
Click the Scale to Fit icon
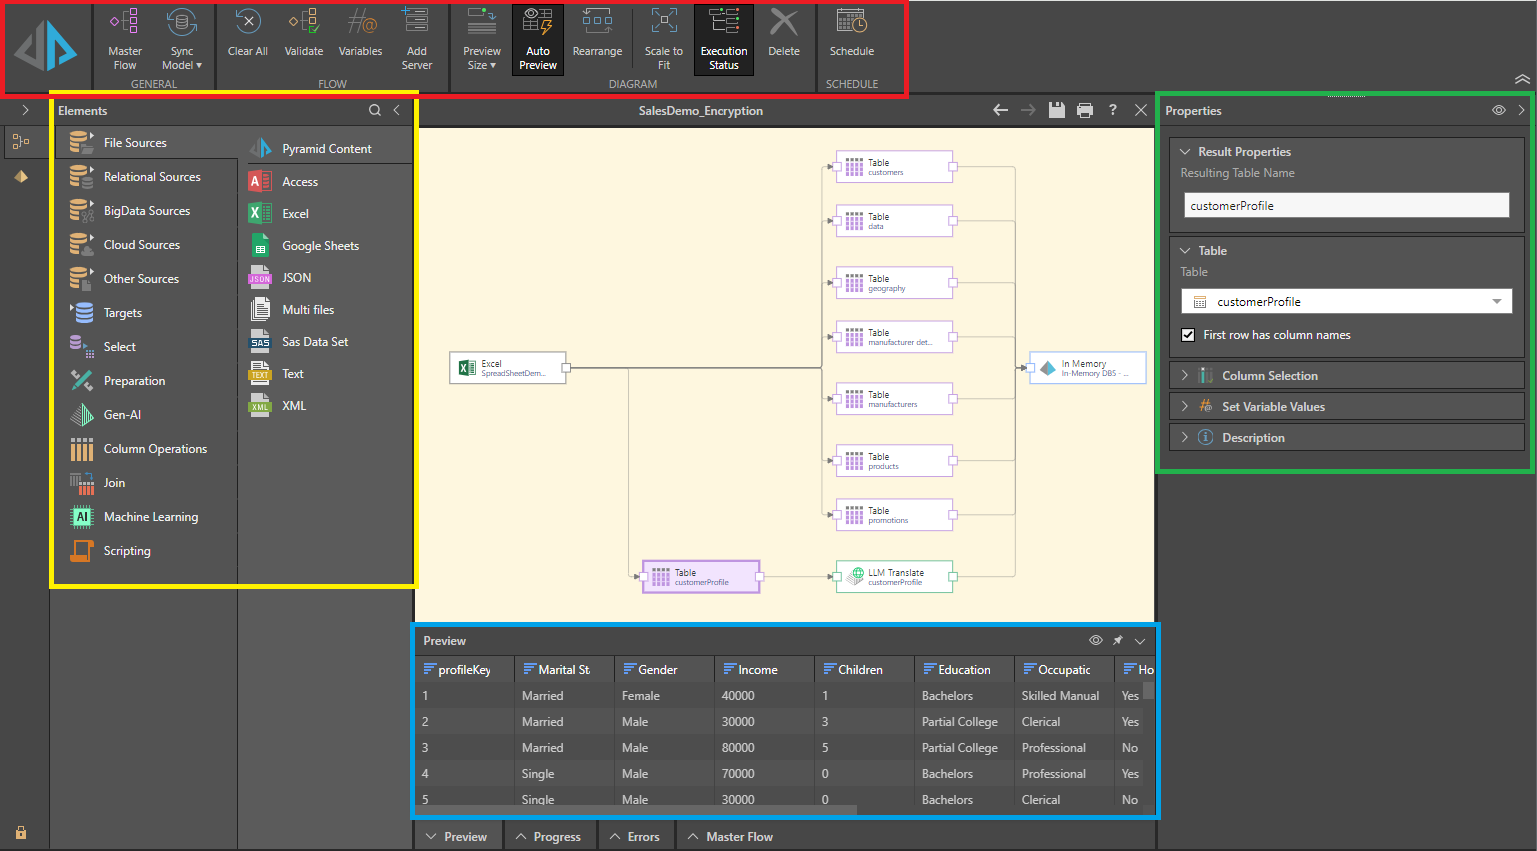click(x=662, y=38)
